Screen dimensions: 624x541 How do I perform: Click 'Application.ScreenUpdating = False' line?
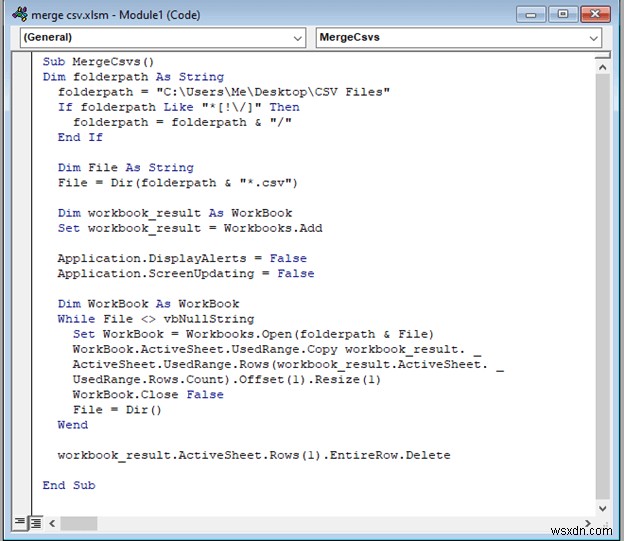click(x=186, y=273)
